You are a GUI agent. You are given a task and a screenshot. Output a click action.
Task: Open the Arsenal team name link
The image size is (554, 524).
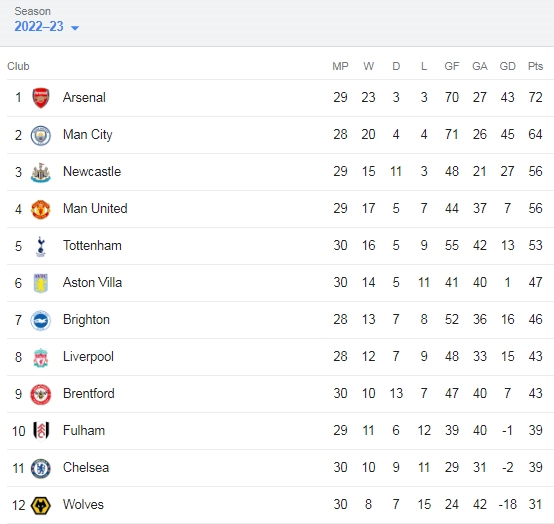(84, 97)
